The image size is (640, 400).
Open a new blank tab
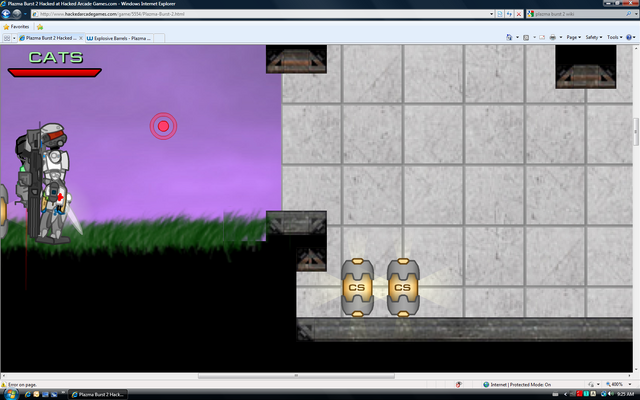pos(159,38)
